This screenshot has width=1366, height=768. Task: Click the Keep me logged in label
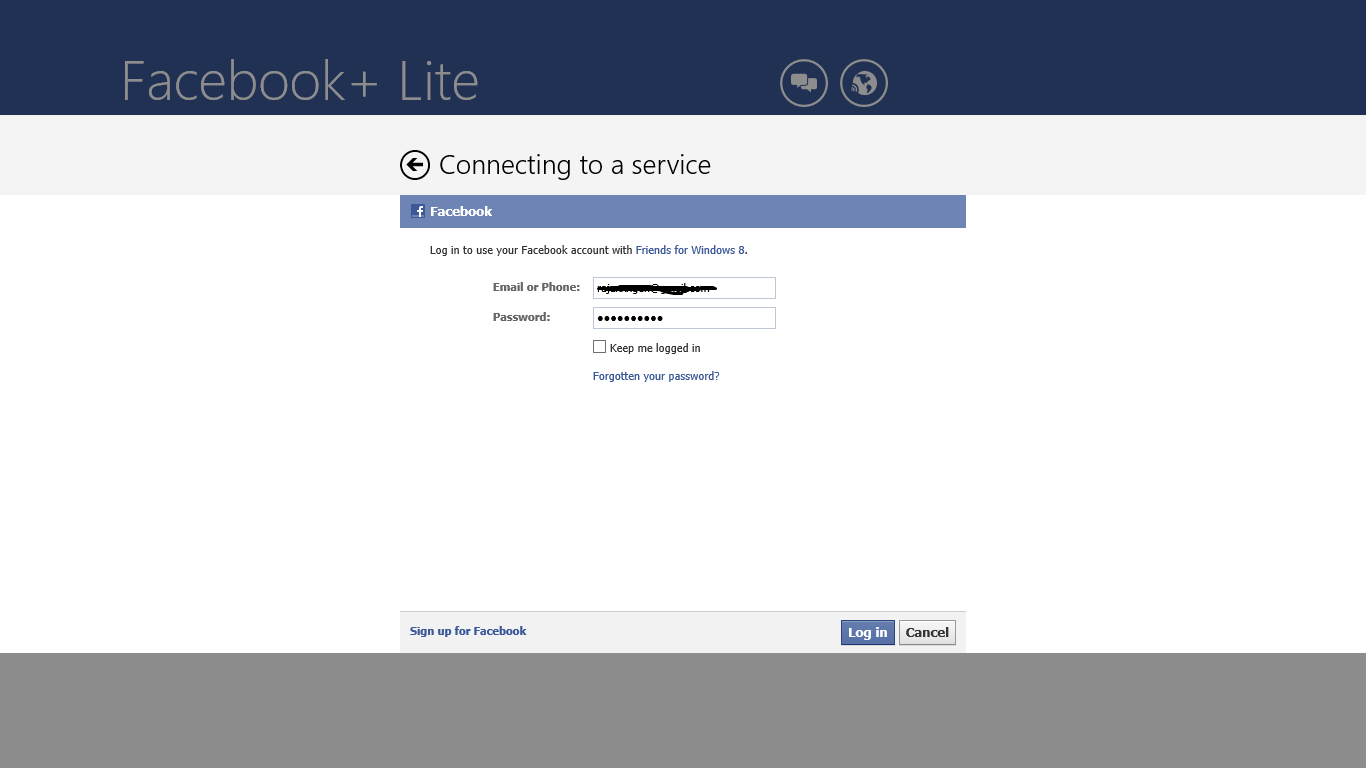point(655,348)
